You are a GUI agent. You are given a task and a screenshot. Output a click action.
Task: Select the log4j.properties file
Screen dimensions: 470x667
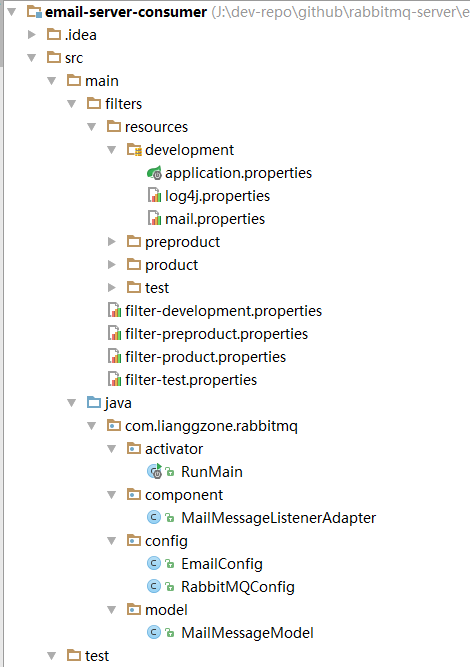[x=217, y=196]
